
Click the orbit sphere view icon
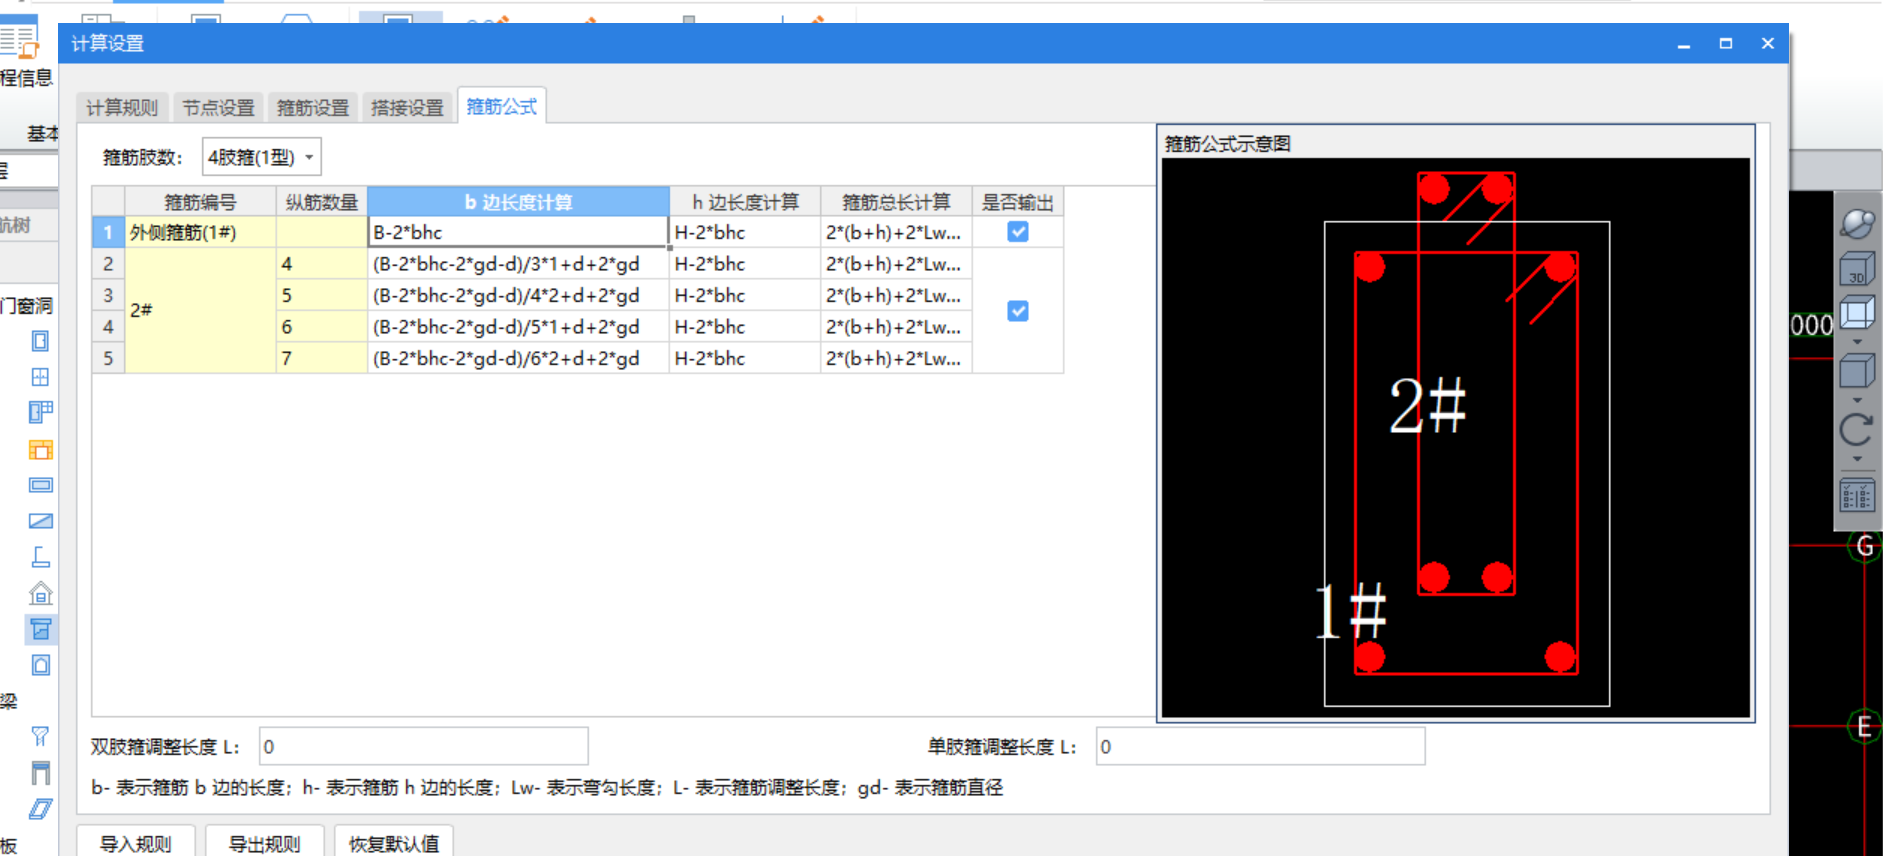pos(1857,222)
